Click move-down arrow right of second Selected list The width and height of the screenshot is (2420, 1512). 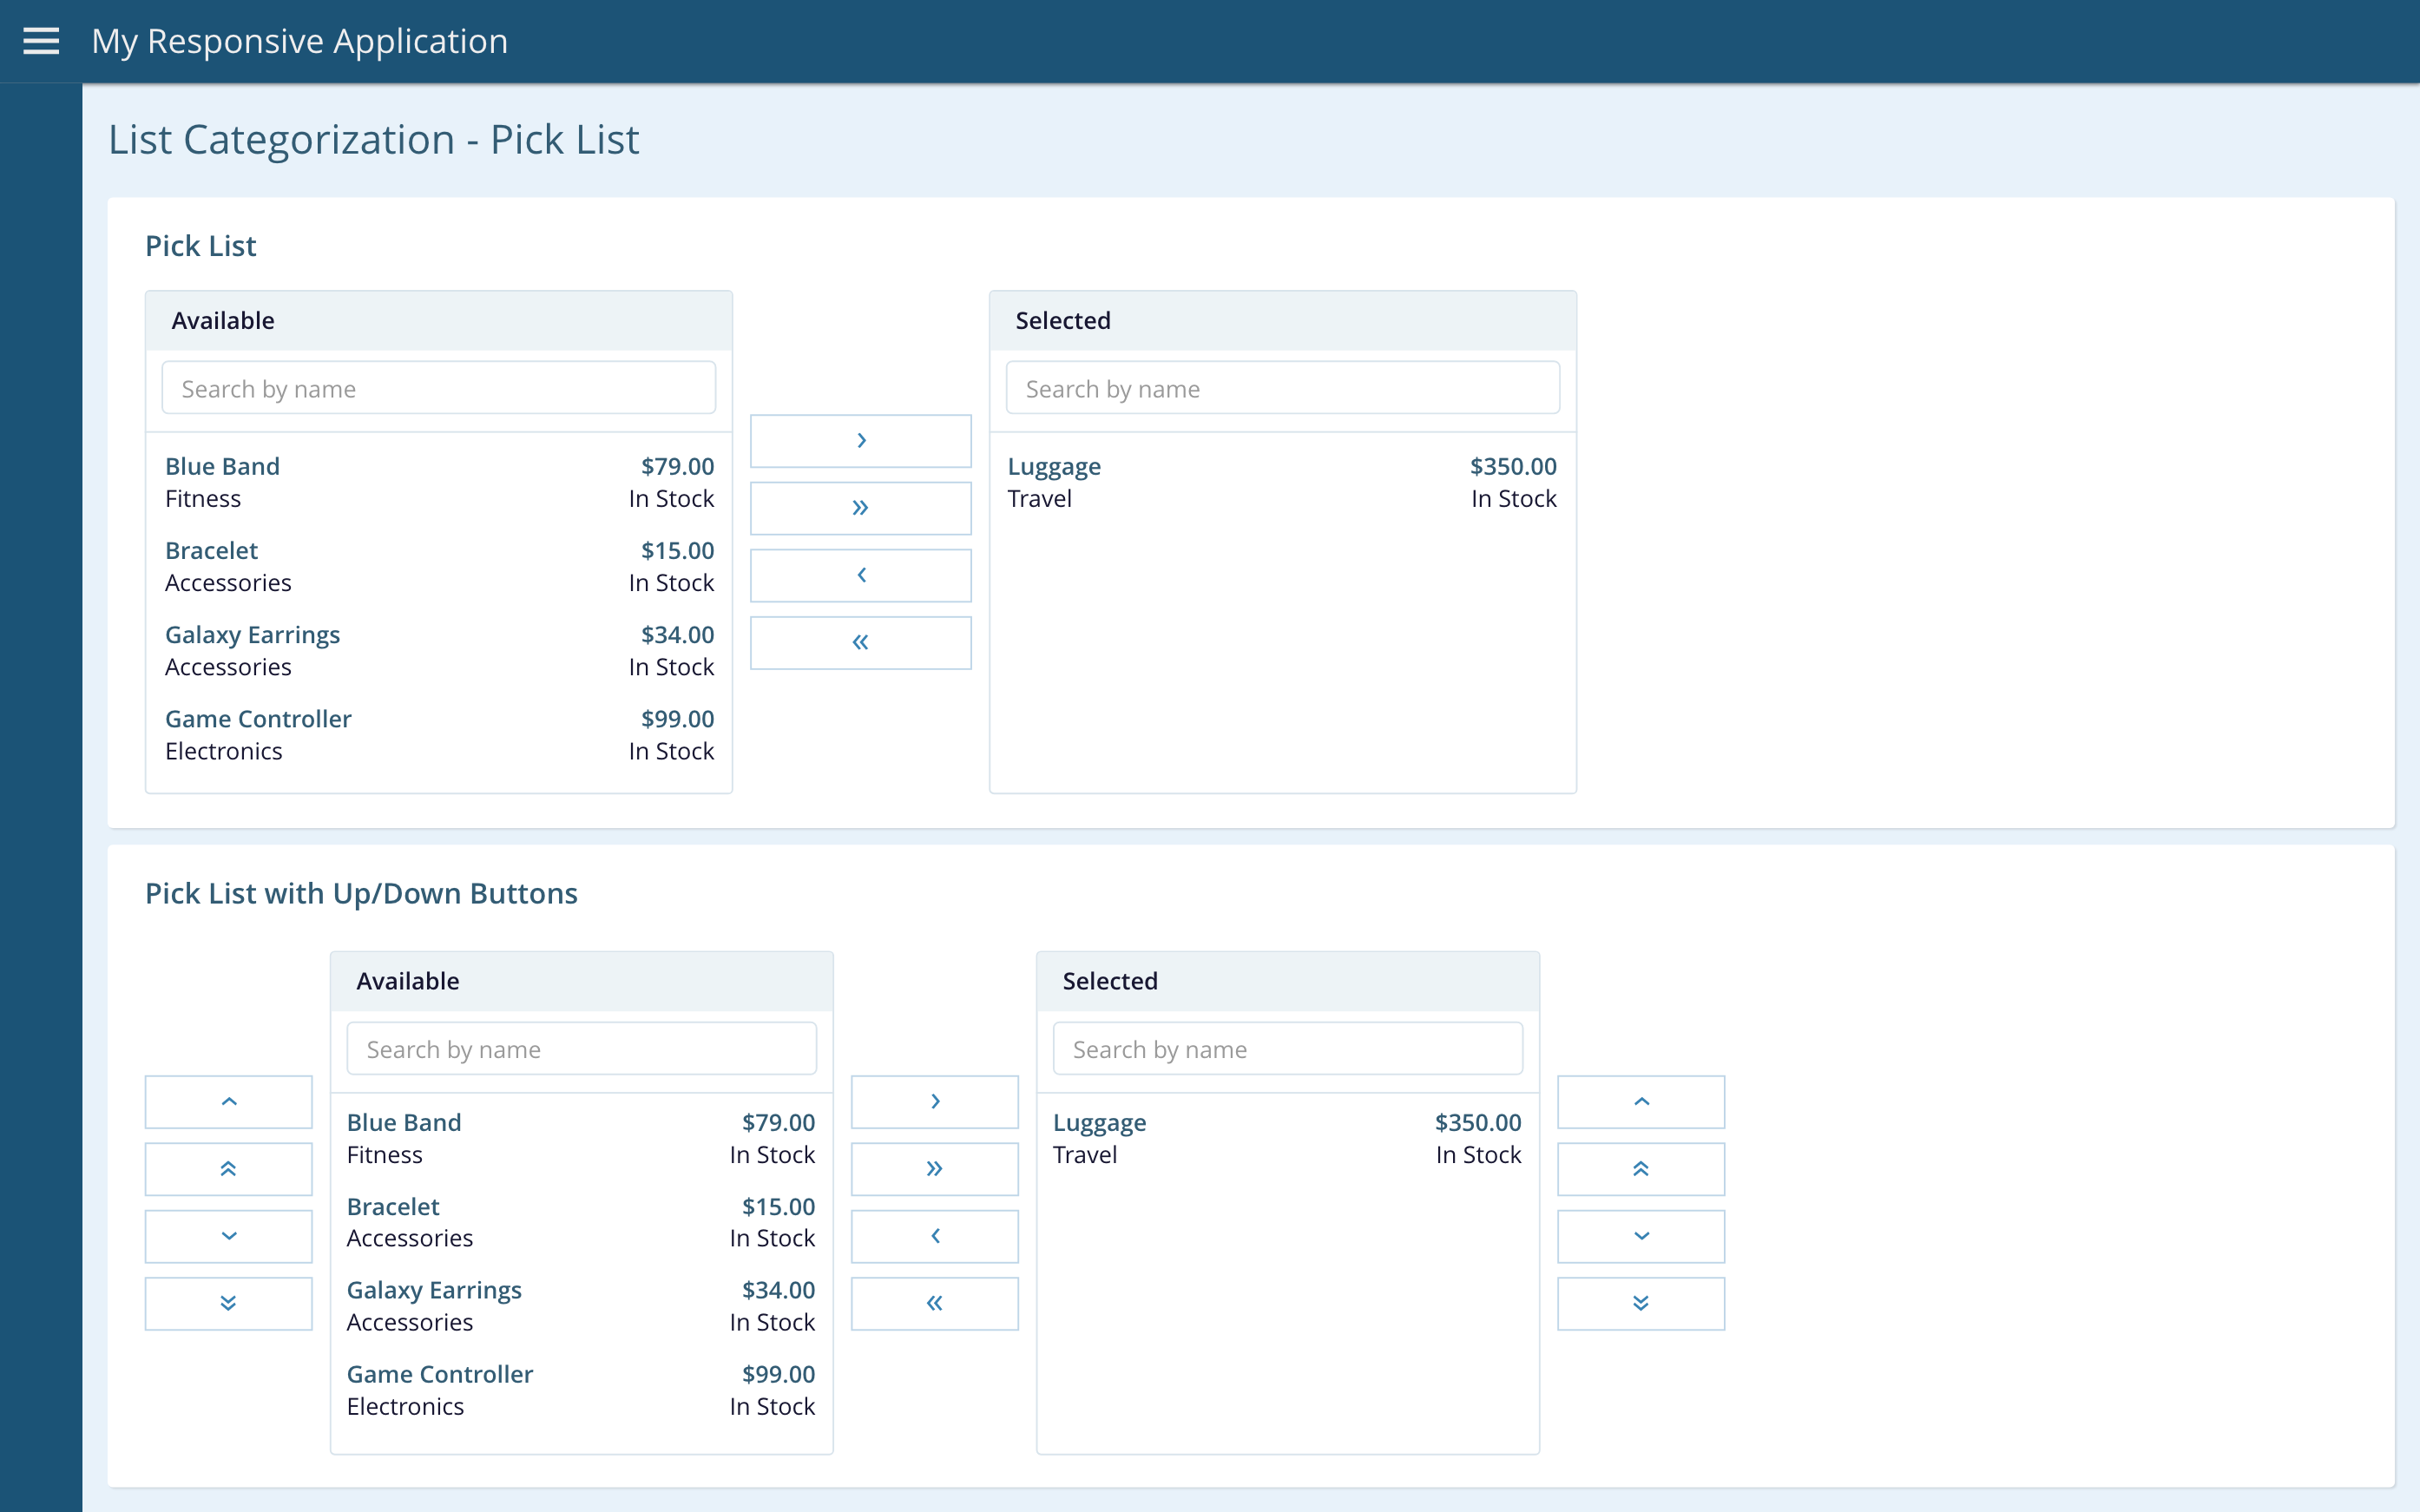click(1640, 1236)
